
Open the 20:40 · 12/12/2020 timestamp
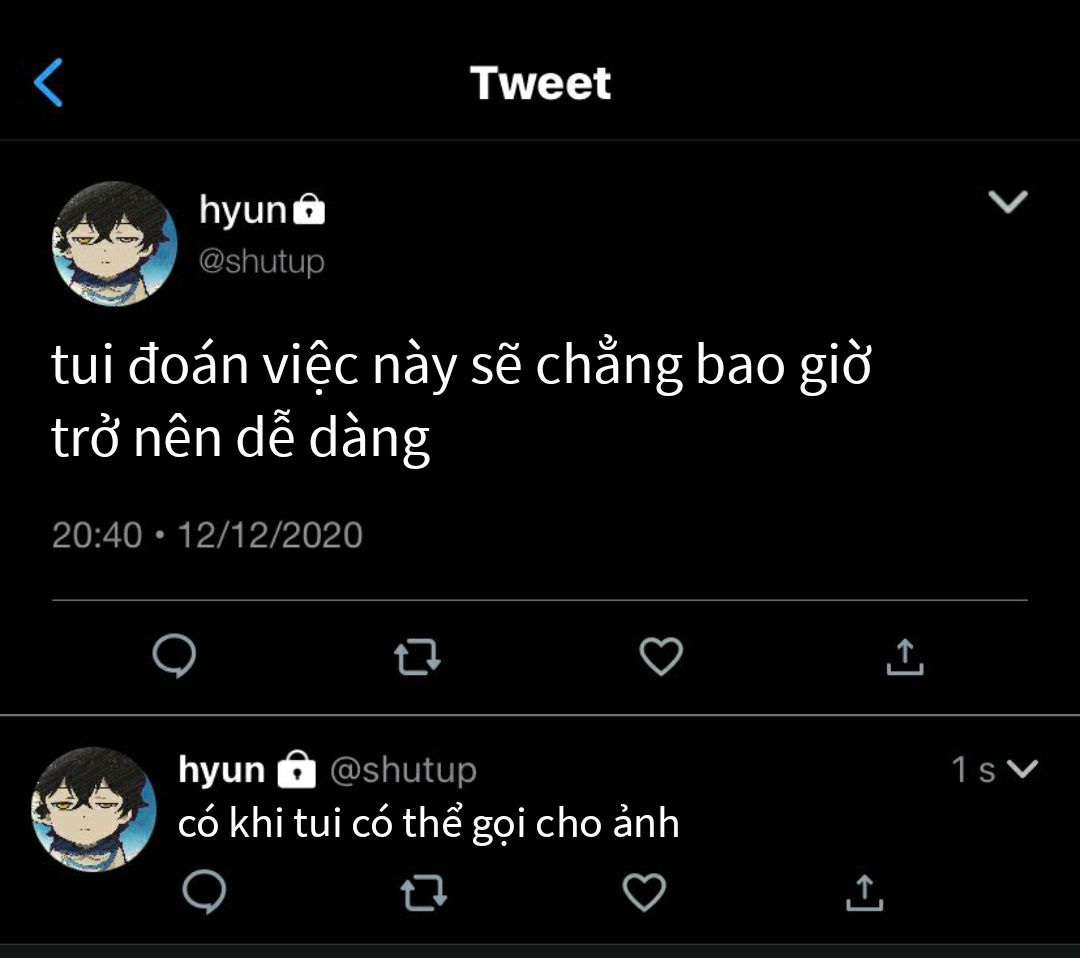pyautogui.click(x=207, y=535)
